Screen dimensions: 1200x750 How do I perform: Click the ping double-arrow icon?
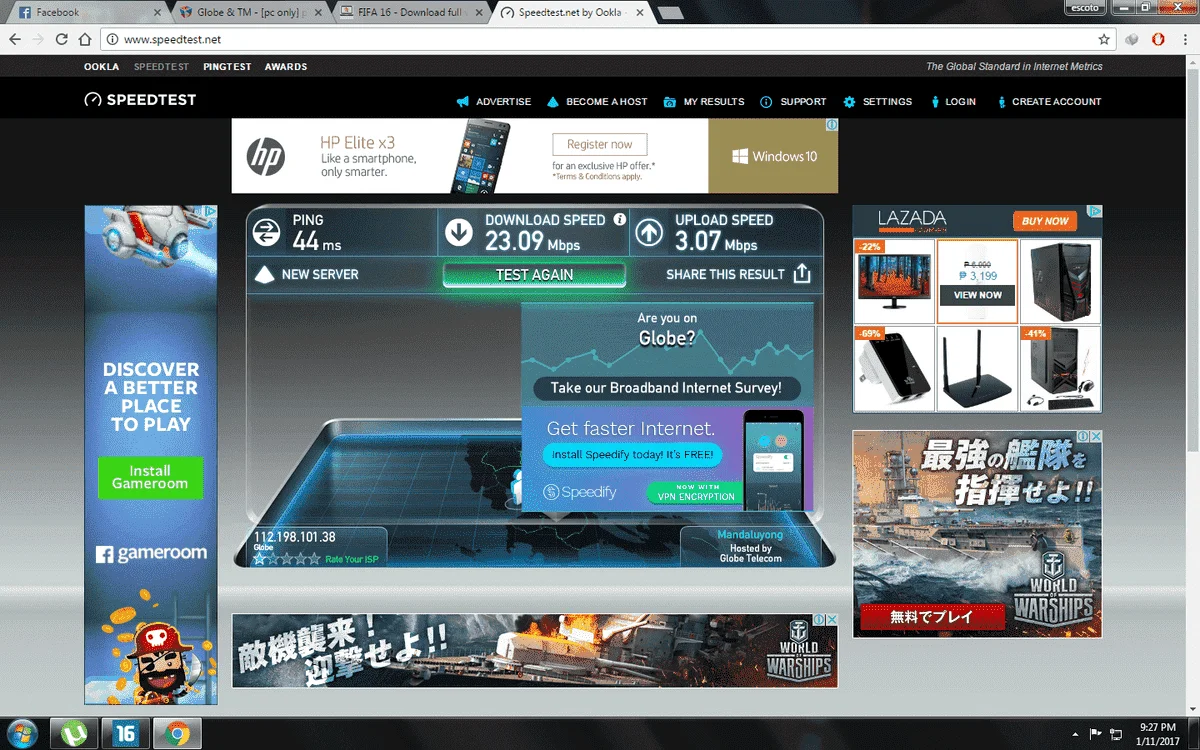pyautogui.click(x=266, y=232)
